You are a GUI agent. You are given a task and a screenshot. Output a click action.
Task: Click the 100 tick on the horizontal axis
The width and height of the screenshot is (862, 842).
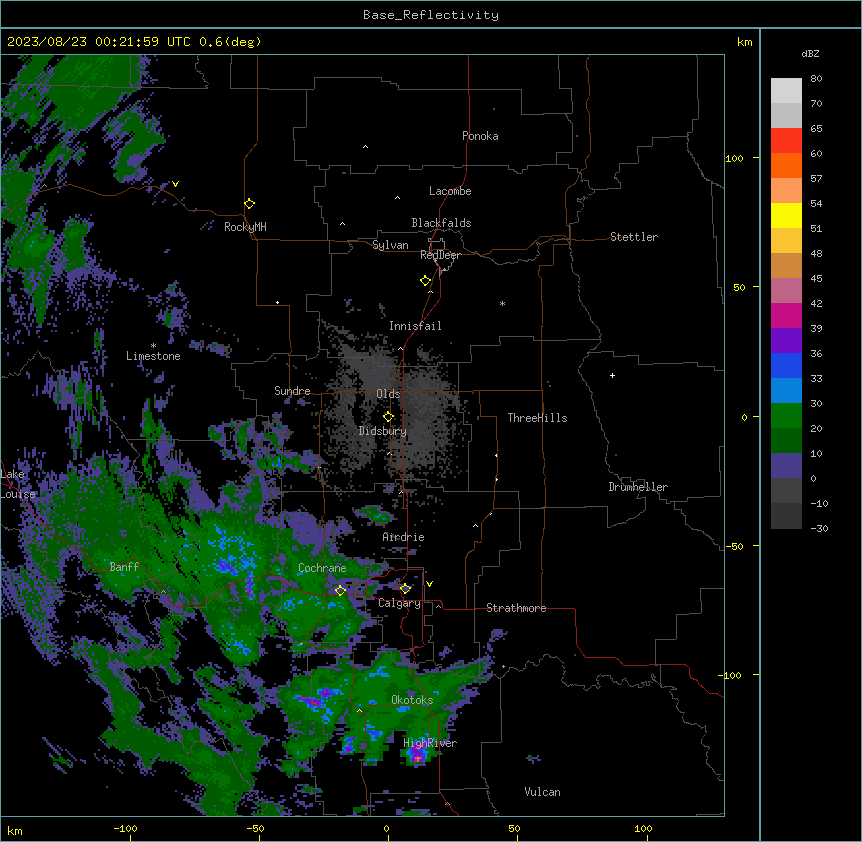[x=643, y=828]
